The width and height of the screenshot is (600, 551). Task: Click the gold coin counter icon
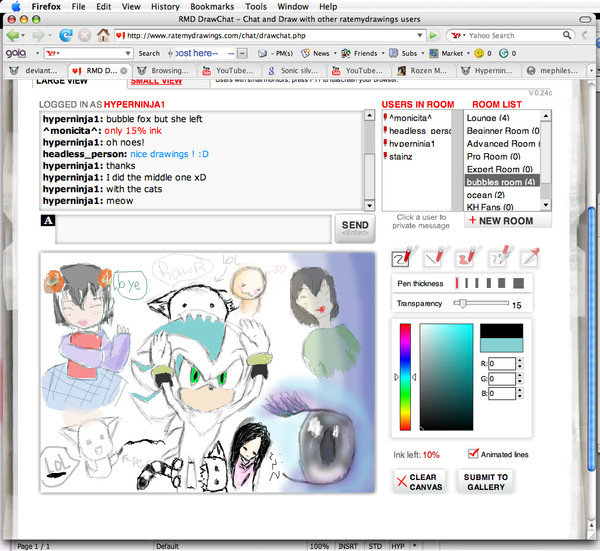pos(479,54)
